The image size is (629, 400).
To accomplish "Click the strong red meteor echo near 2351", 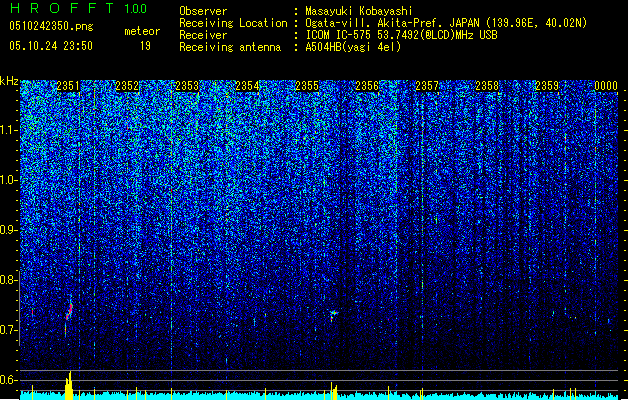I will 69,312.
